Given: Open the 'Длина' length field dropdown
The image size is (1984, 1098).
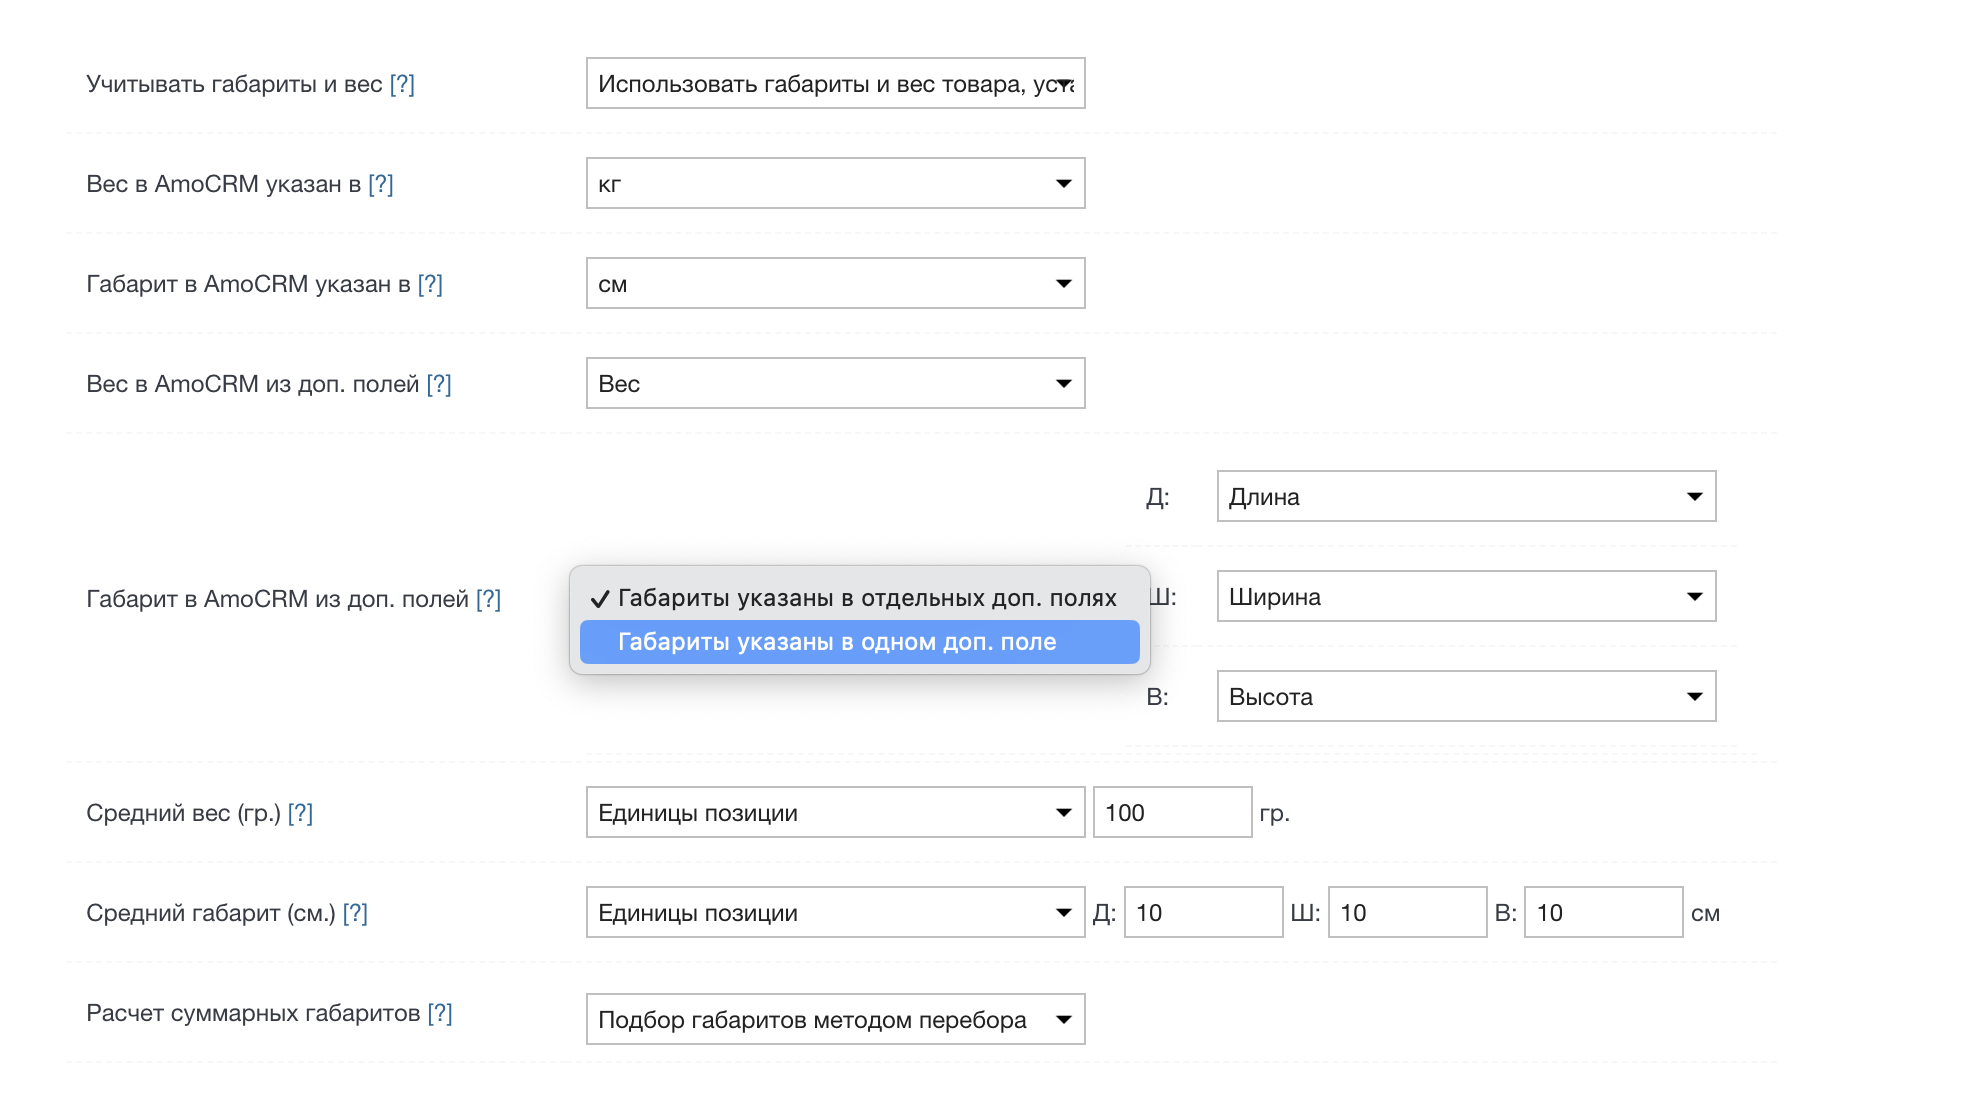Looking at the screenshot, I should pos(1465,497).
